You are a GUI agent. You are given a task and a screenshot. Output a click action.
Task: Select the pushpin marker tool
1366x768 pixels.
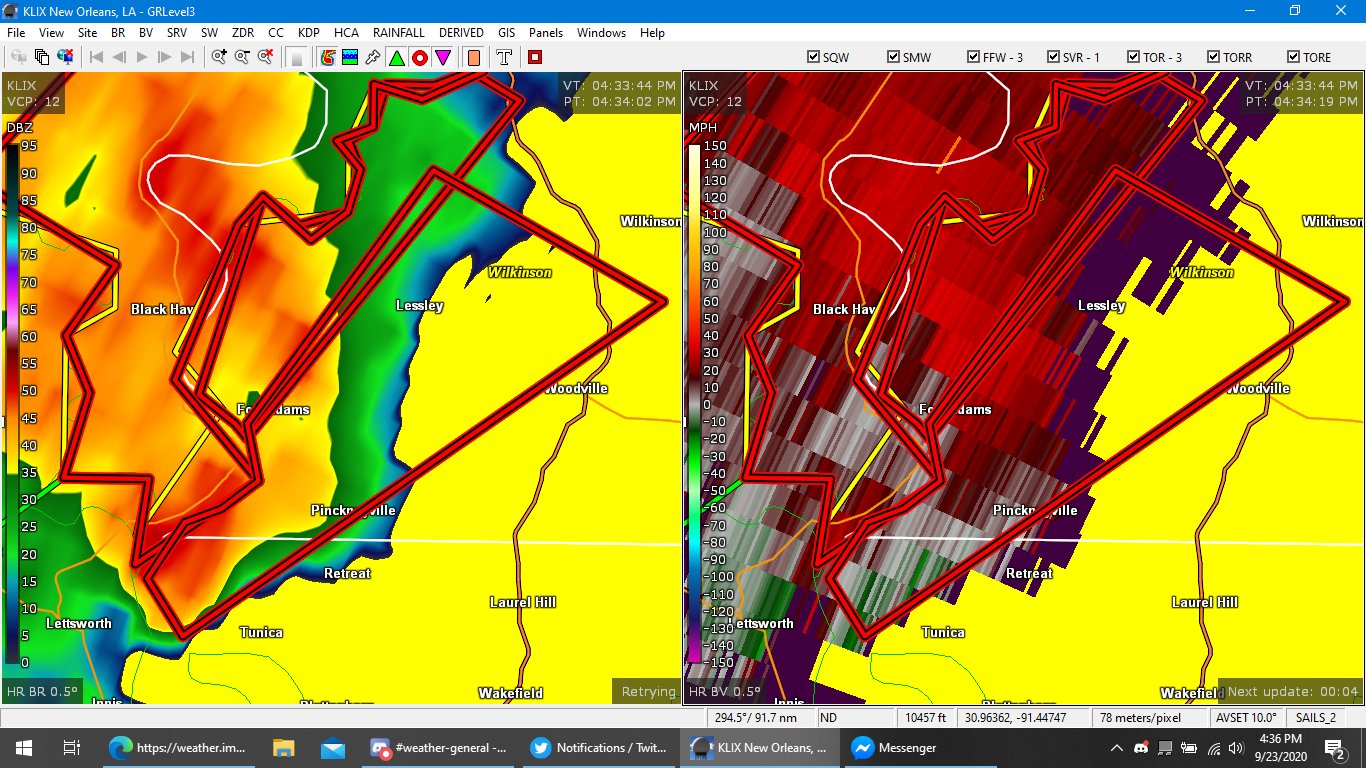point(373,57)
